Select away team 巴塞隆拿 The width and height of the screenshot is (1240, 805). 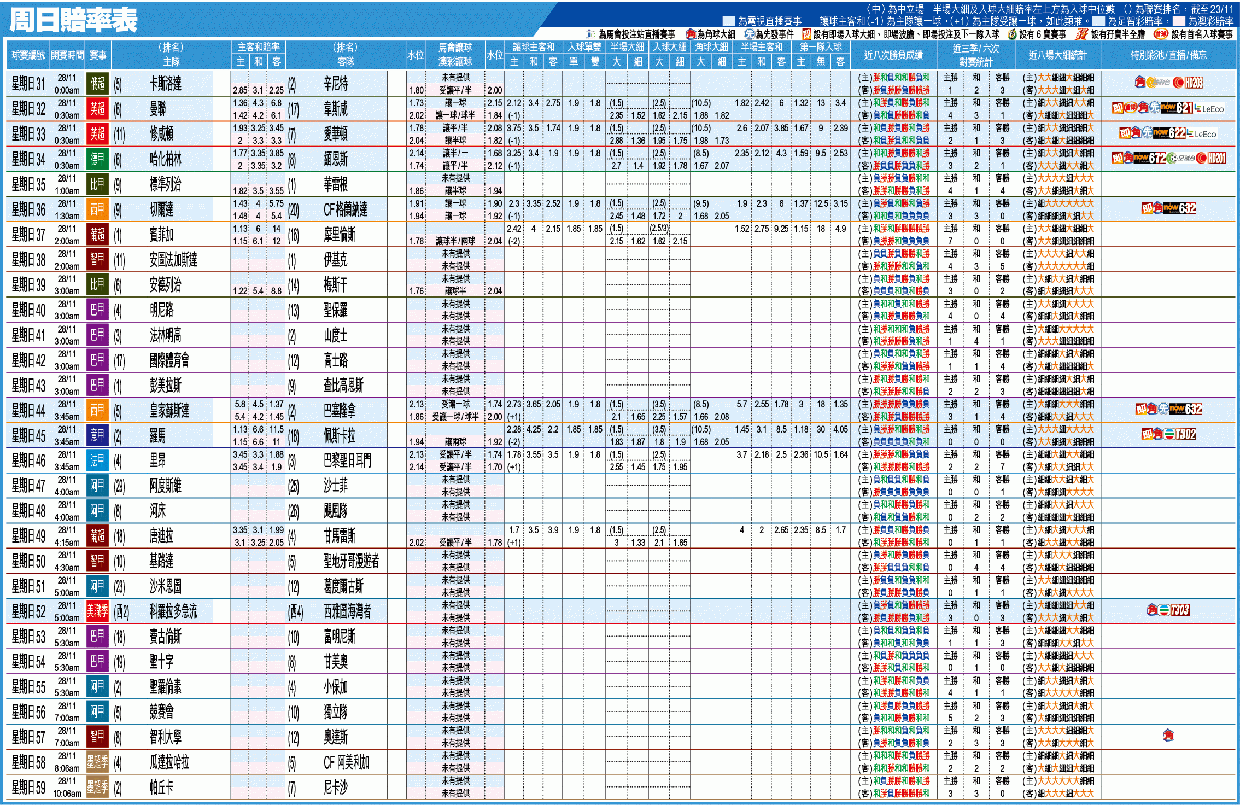tap(341, 409)
